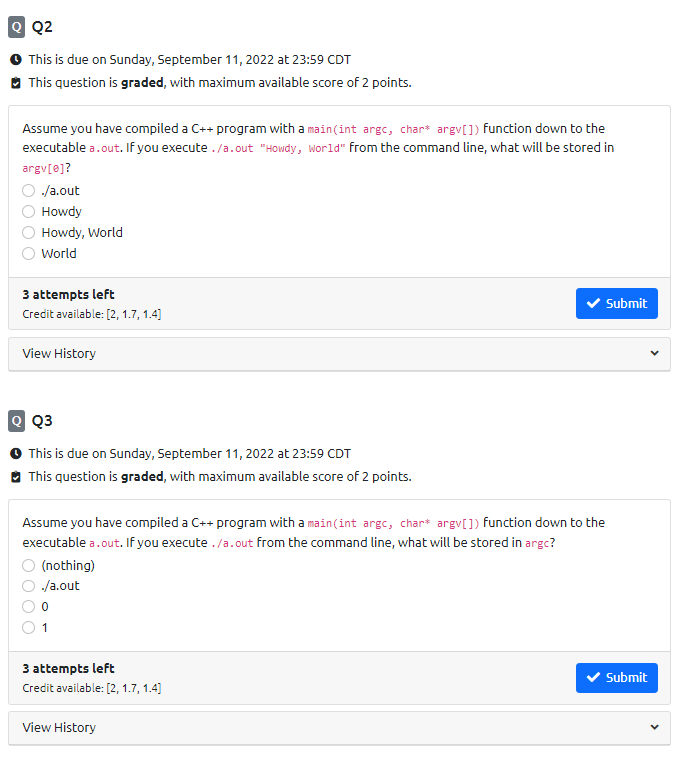688x760 pixels.
Task: Expand View History for Q2
Action: 339,354
